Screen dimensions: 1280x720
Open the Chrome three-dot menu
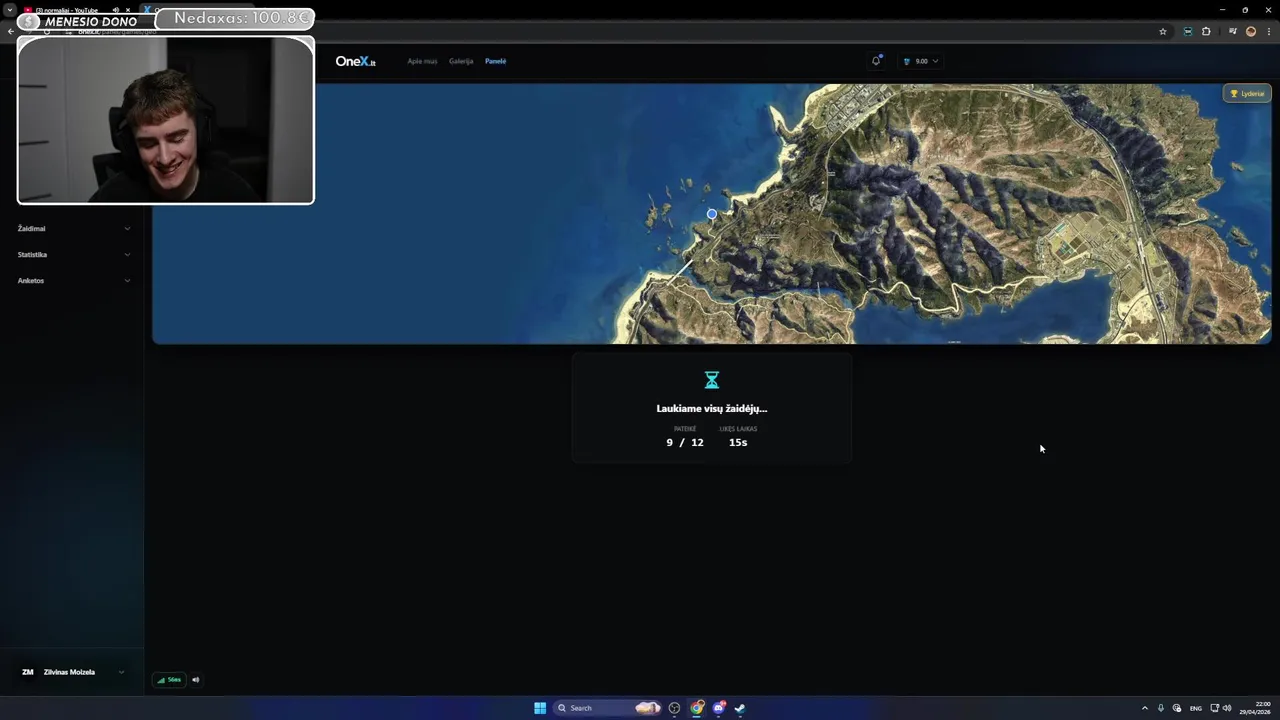(x=1267, y=31)
